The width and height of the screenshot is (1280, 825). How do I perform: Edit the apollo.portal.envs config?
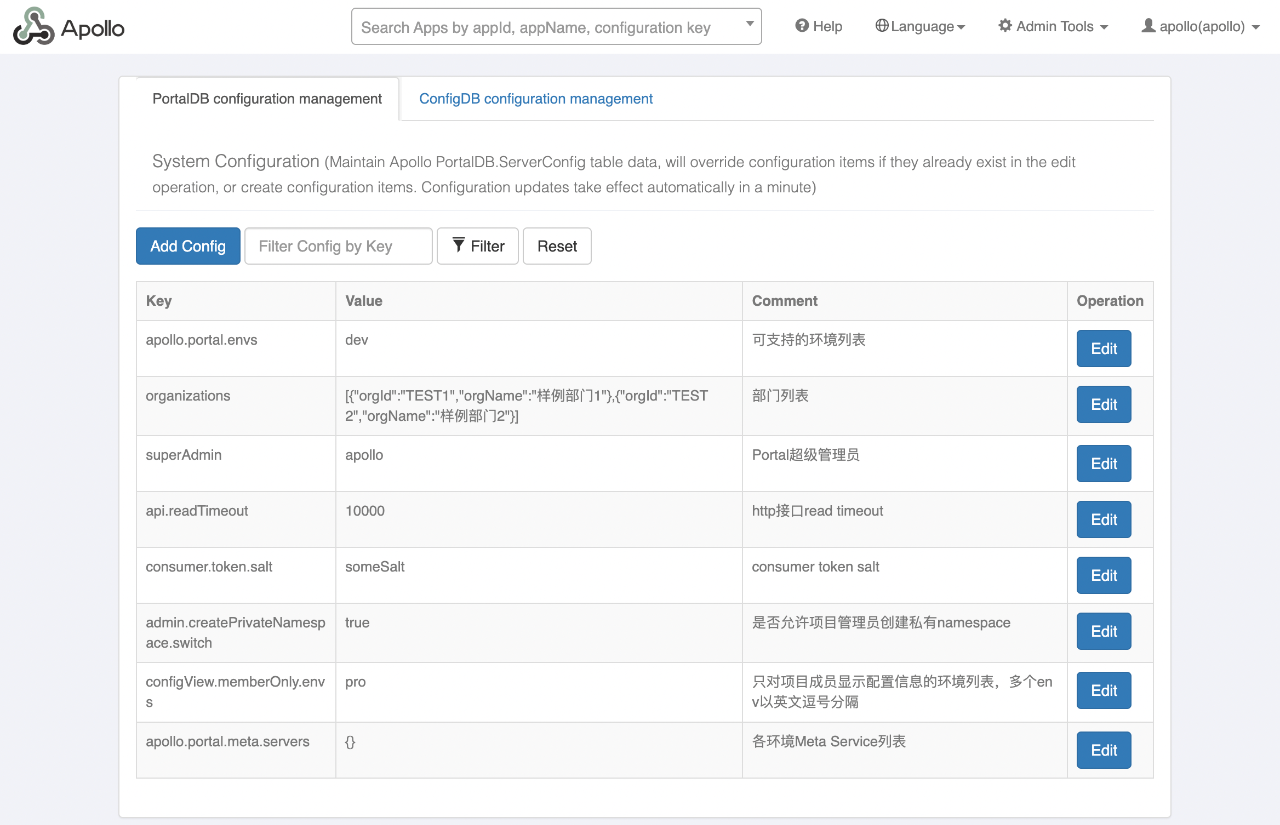[x=1104, y=349]
